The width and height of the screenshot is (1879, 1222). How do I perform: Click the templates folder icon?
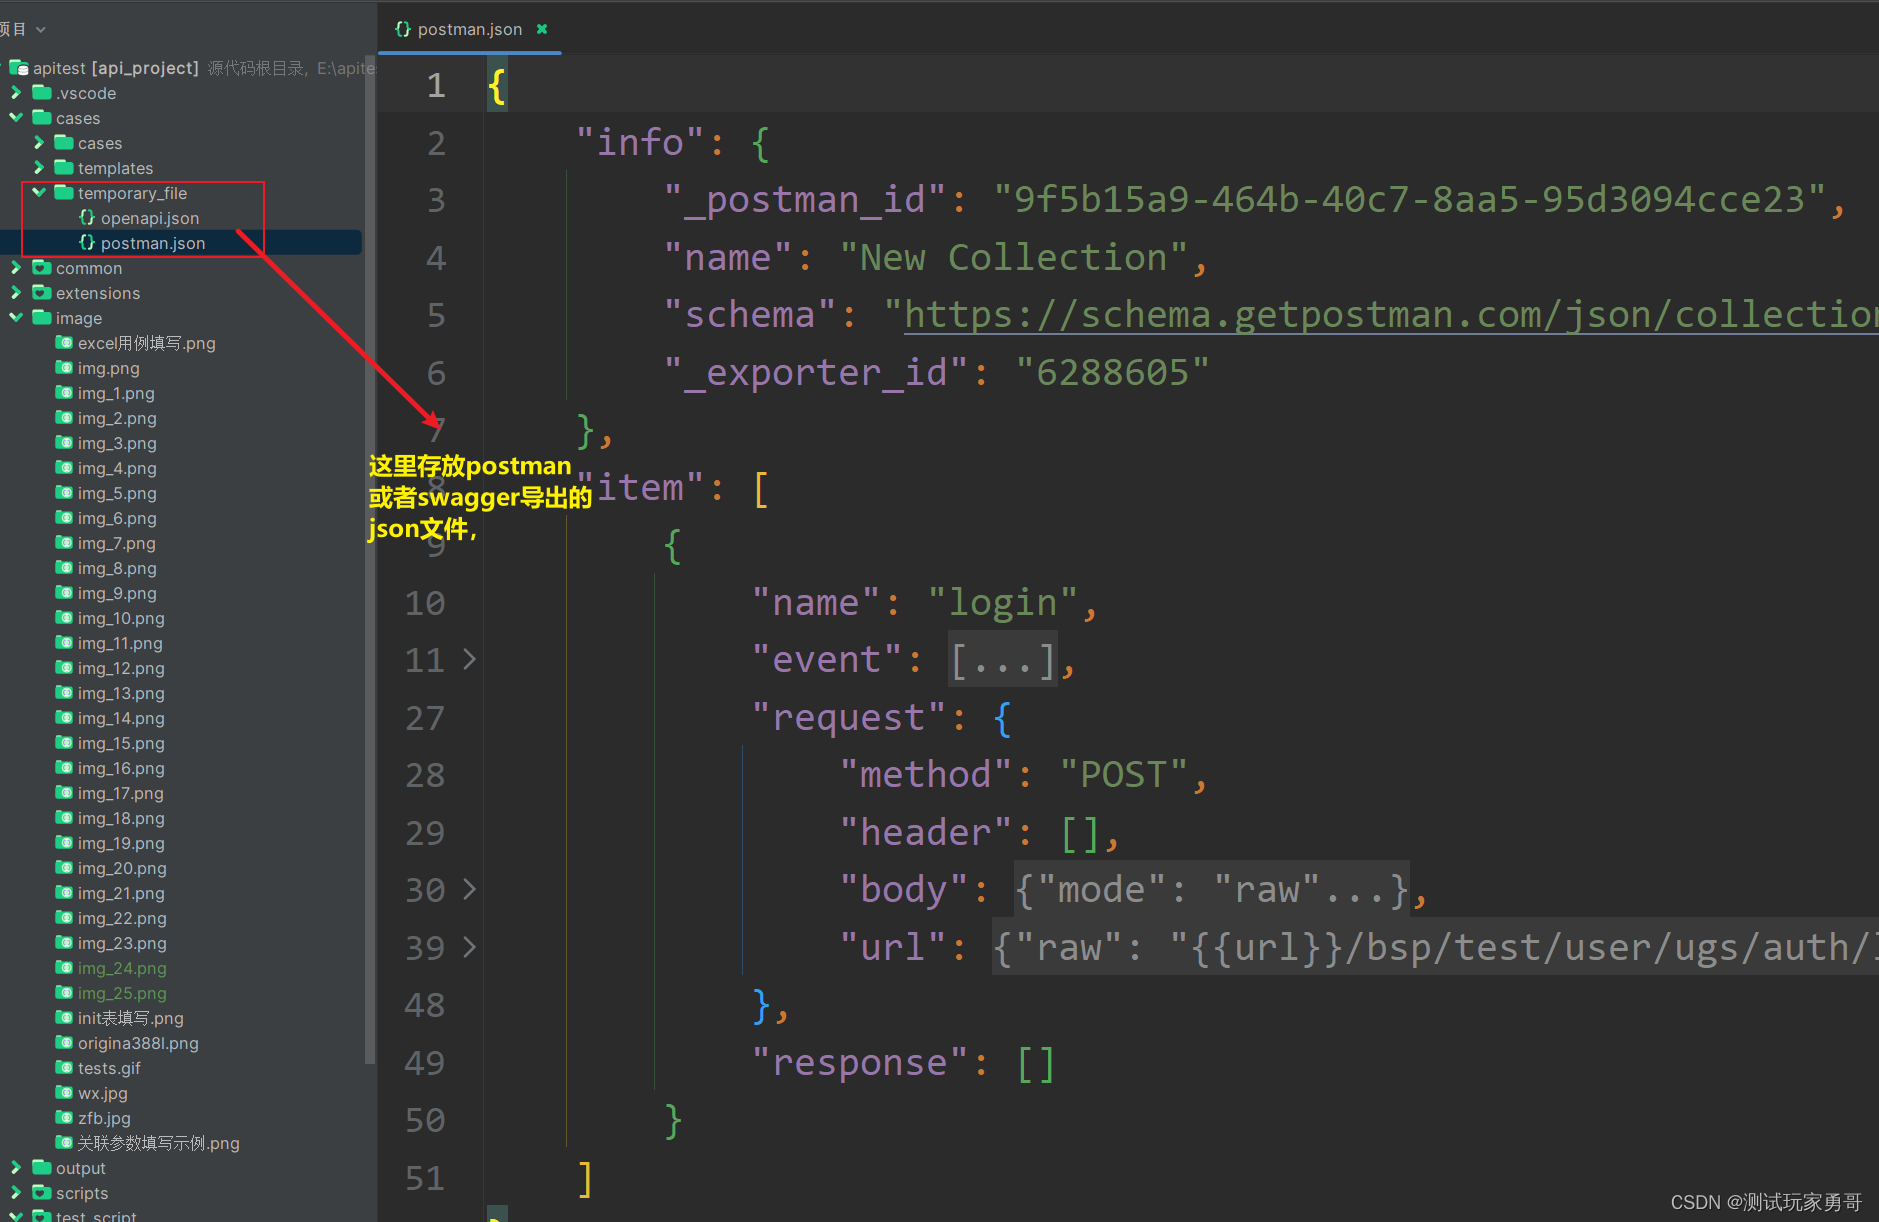pos(64,167)
